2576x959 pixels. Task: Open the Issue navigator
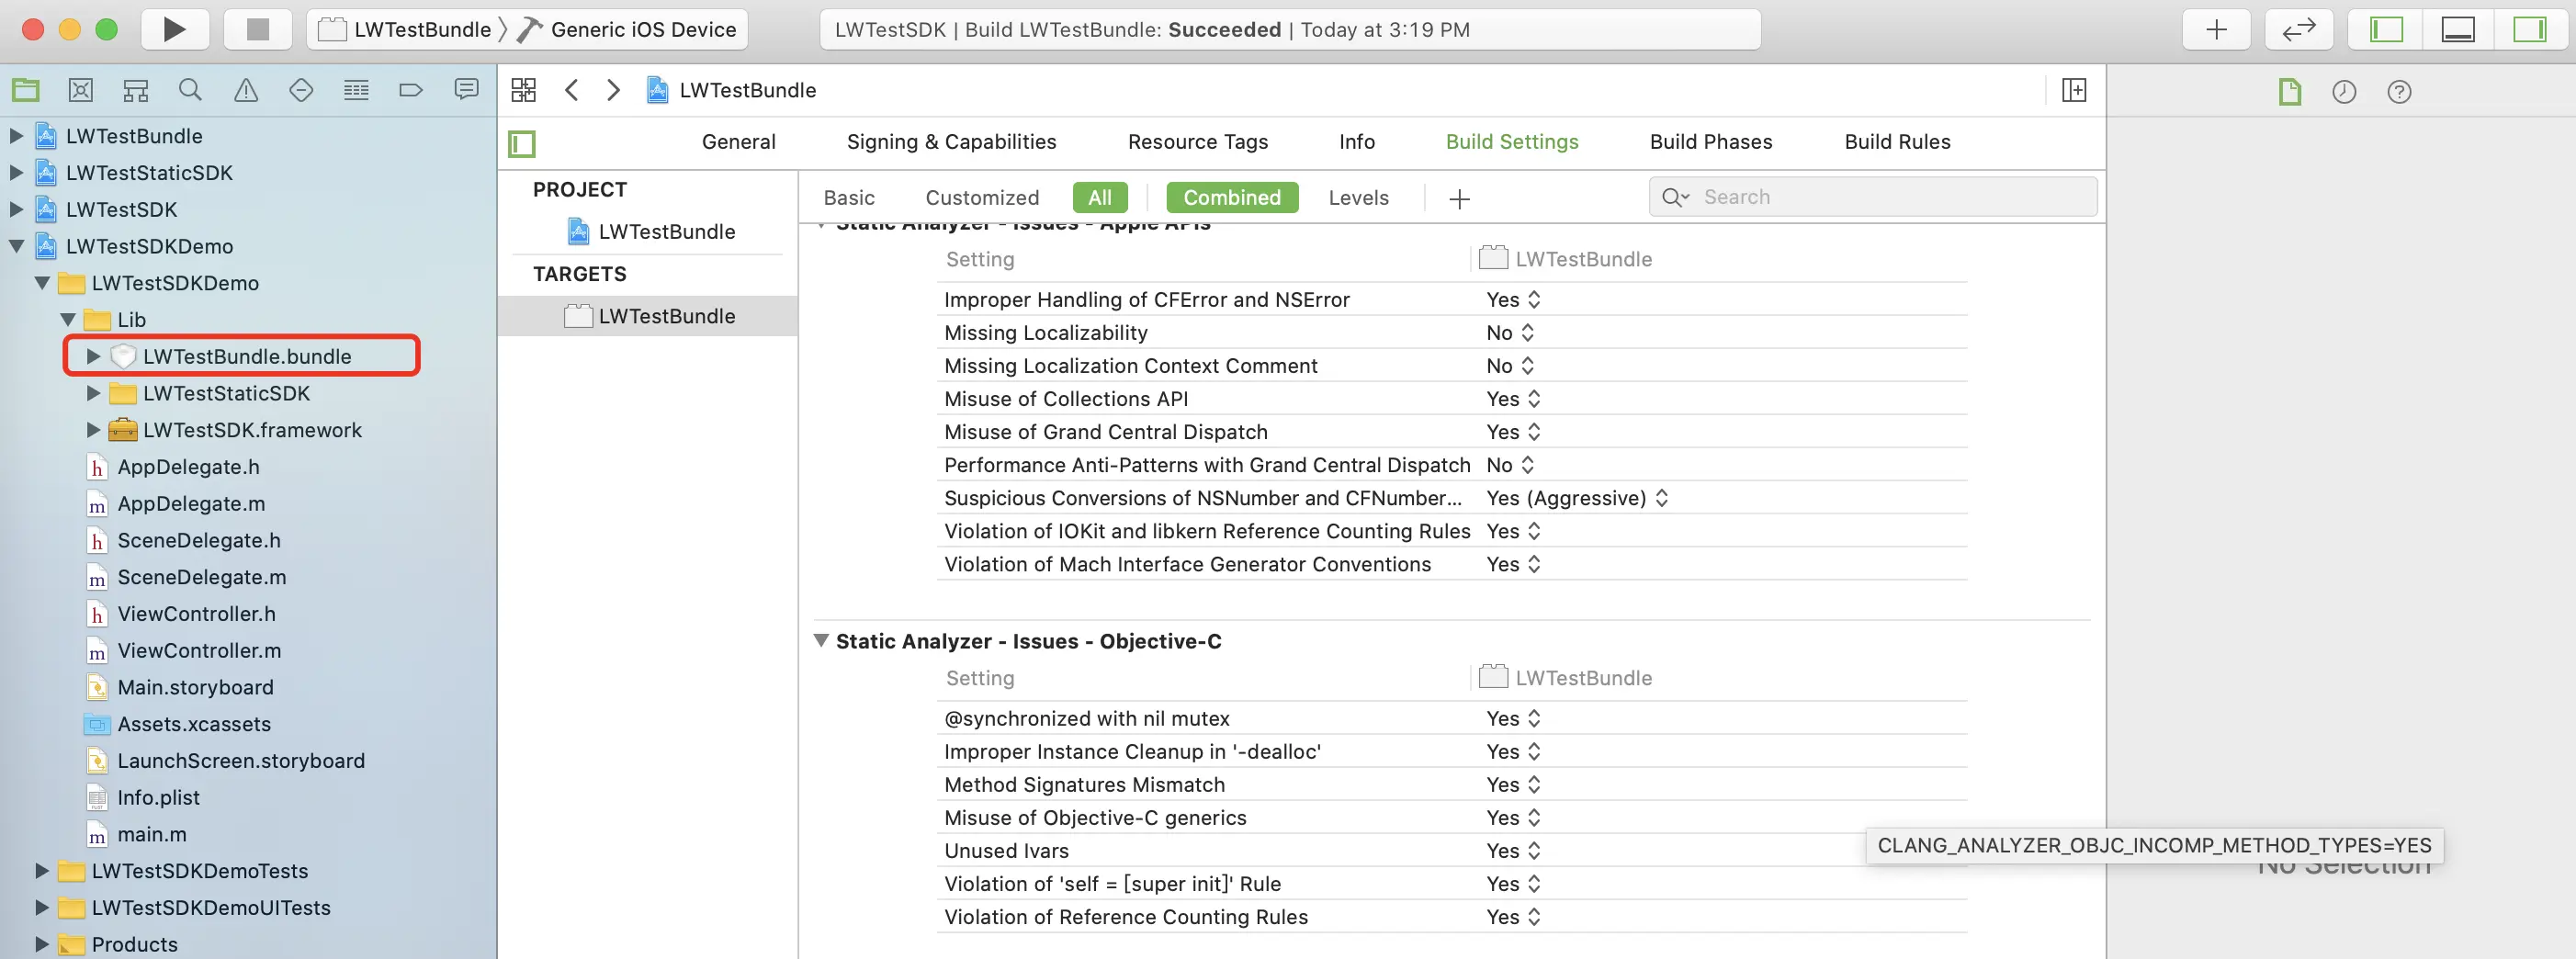pyautogui.click(x=246, y=91)
